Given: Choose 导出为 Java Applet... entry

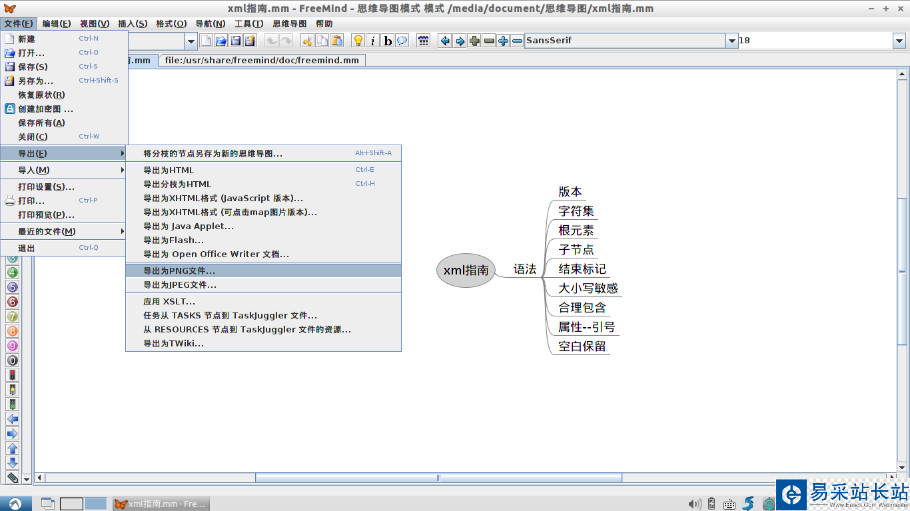Looking at the screenshot, I should click(x=263, y=226).
